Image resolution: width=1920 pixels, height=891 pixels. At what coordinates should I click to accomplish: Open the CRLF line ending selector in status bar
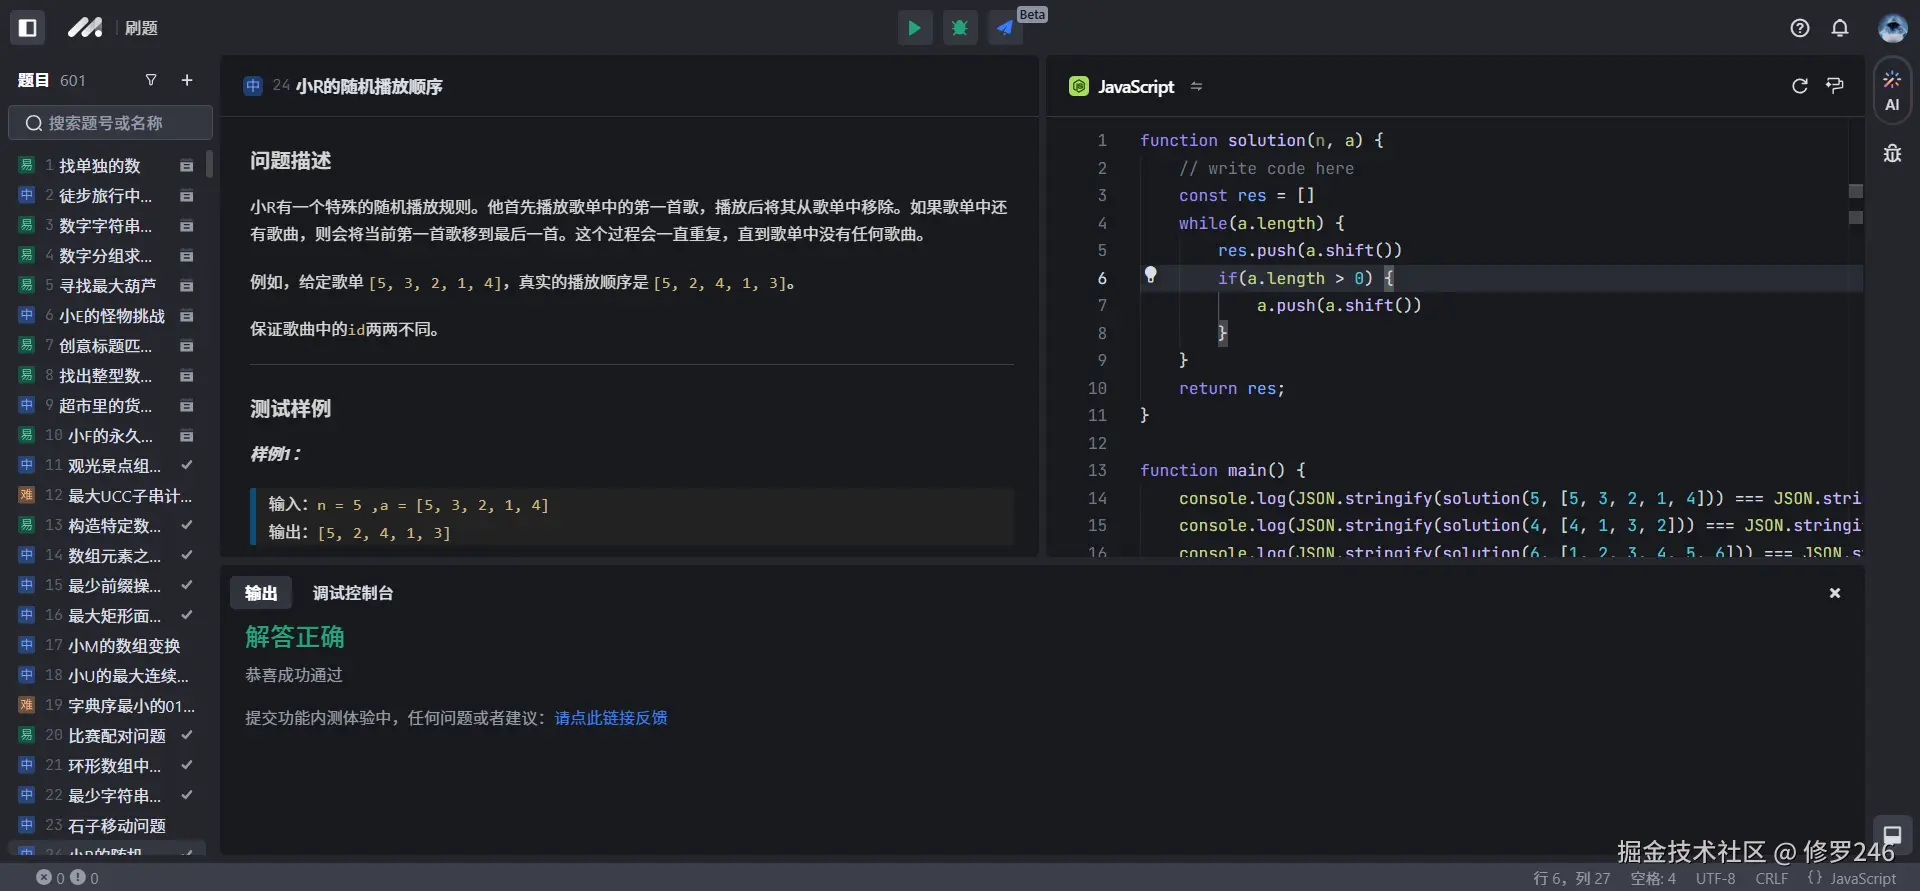point(1771,878)
